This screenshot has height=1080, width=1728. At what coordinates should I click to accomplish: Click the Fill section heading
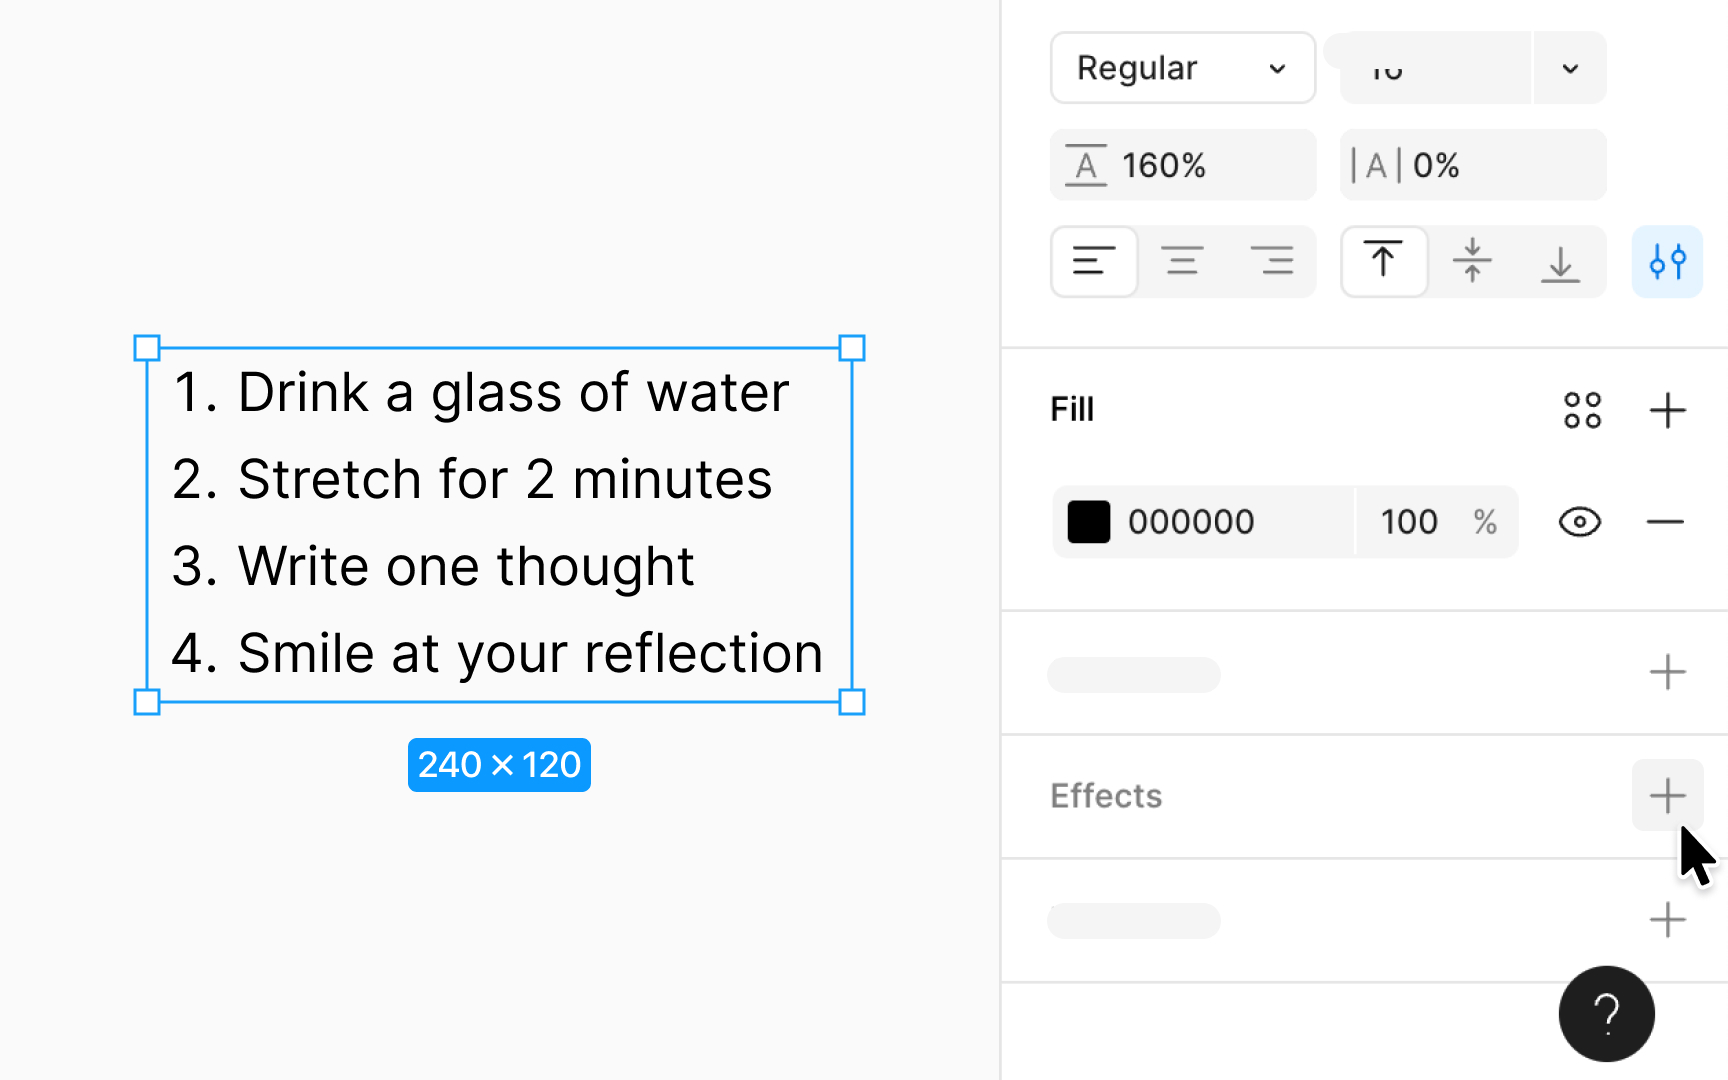pyautogui.click(x=1071, y=409)
